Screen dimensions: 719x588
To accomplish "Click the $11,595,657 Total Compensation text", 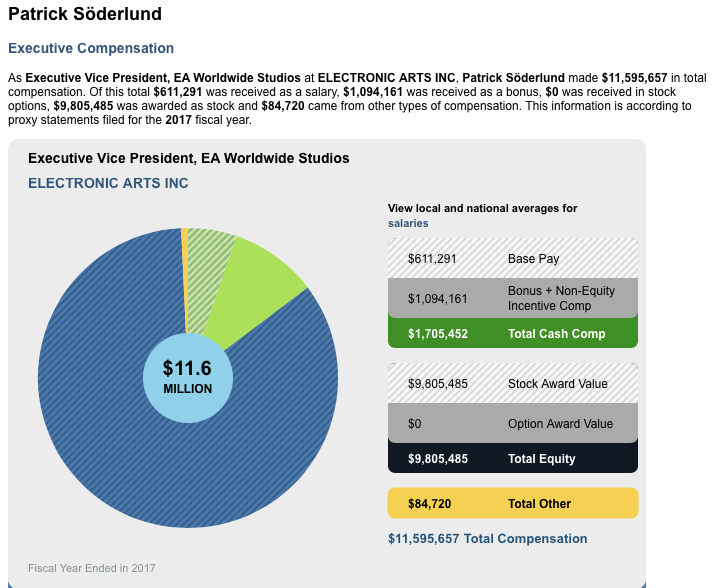I will (x=487, y=539).
